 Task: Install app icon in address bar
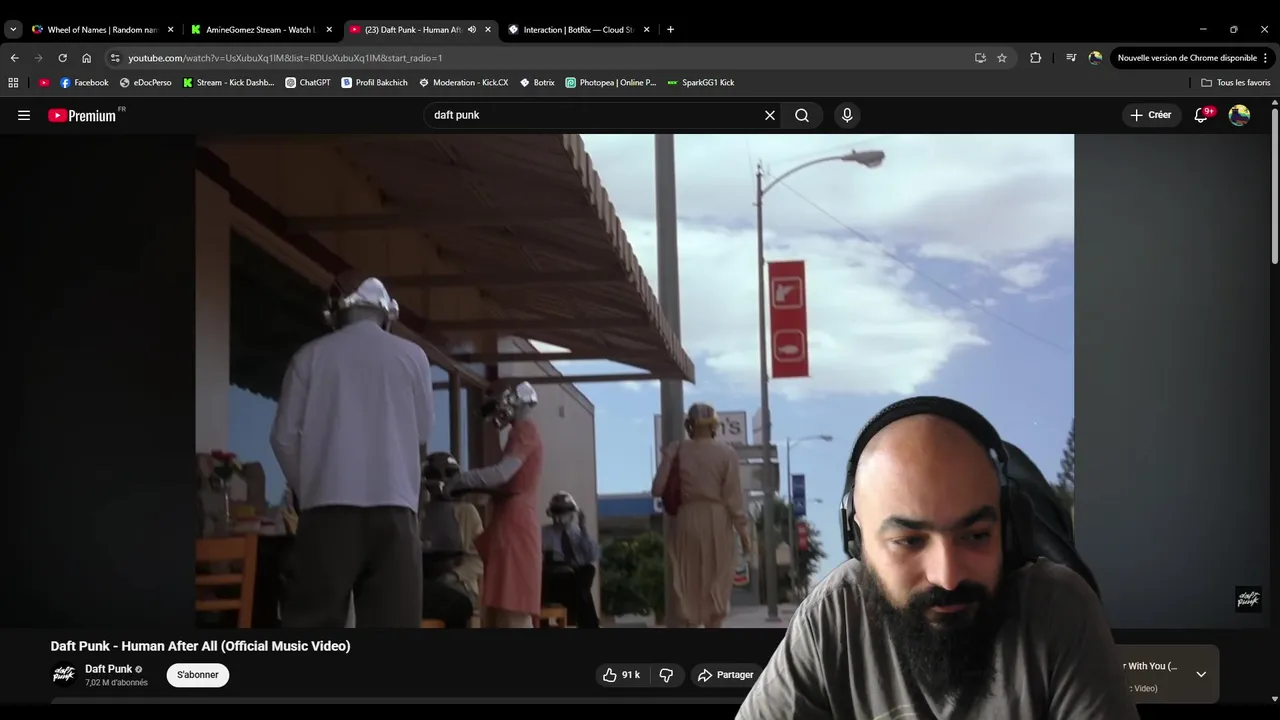[x=980, y=58]
